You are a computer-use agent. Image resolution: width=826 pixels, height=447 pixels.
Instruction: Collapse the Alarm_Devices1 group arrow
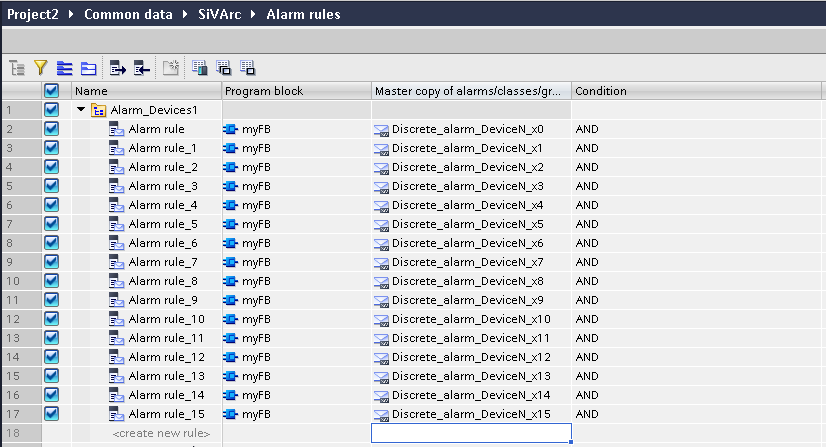click(x=81, y=110)
